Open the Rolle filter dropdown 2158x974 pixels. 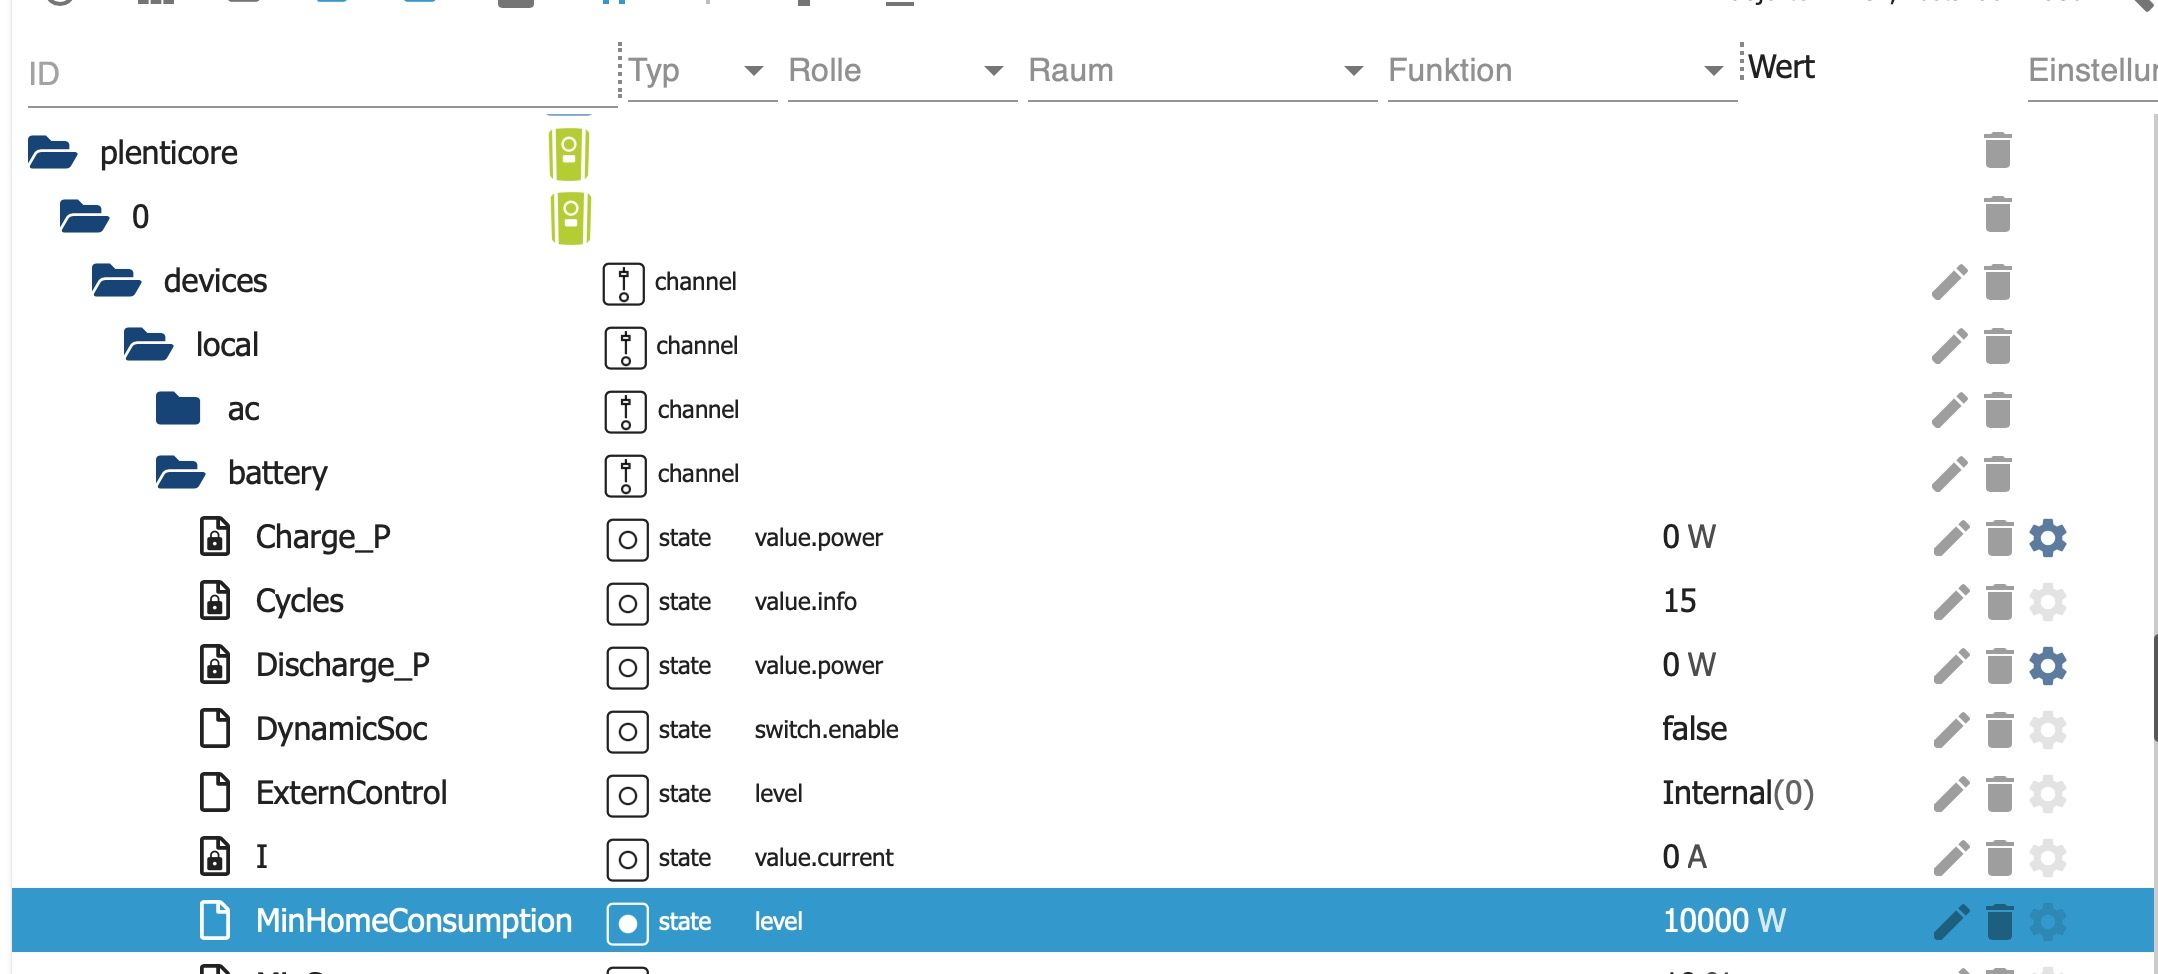pyautogui.click(x=993, y=71)
